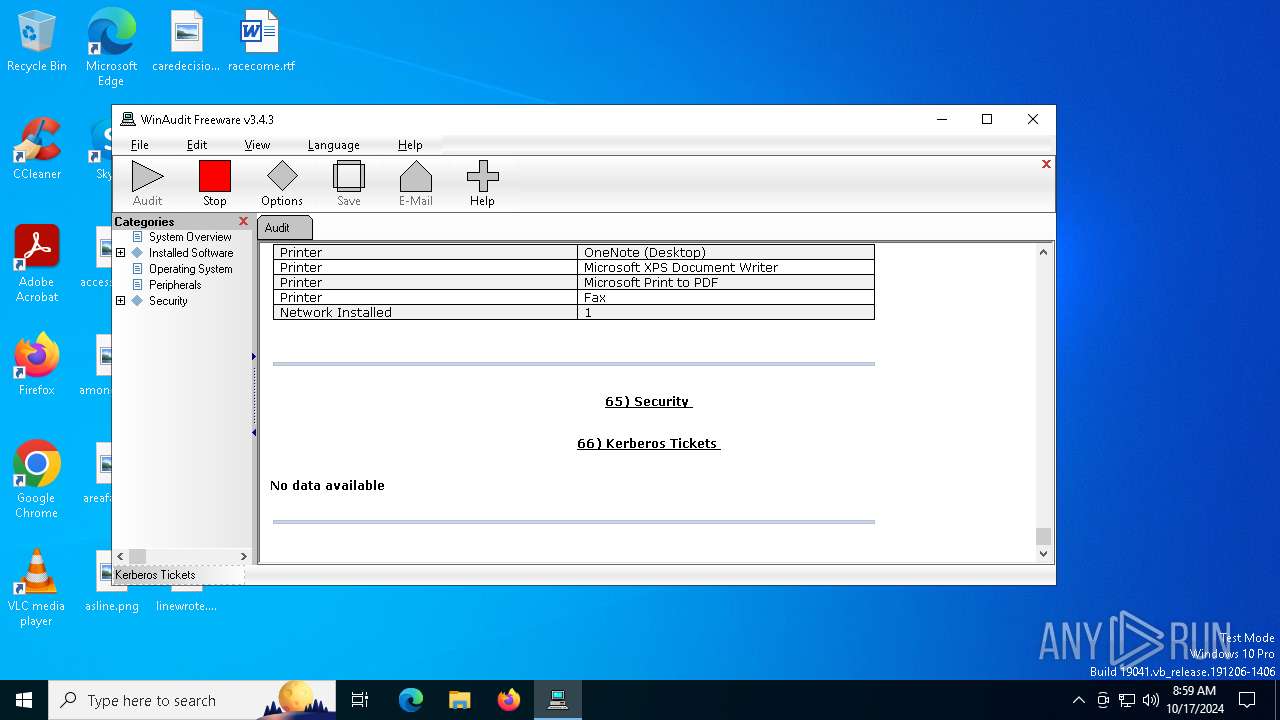Open the volume control in system tray
1280x720 pixels.
coord(1151,700)
